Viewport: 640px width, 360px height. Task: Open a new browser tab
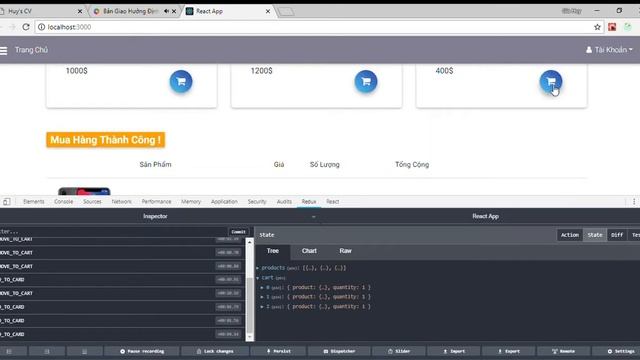[x=286, y=12]
